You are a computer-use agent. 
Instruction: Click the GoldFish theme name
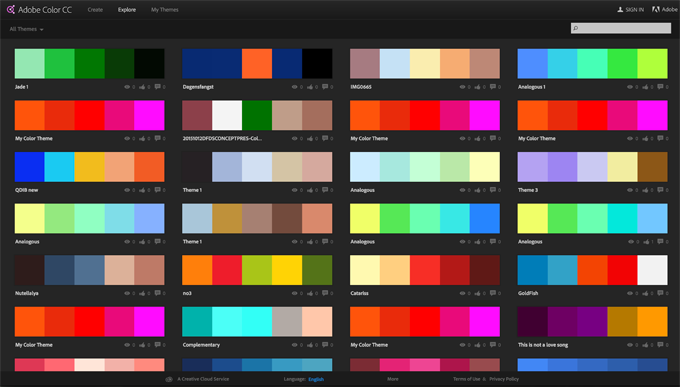pyautogui.click(x=528, y=293)
